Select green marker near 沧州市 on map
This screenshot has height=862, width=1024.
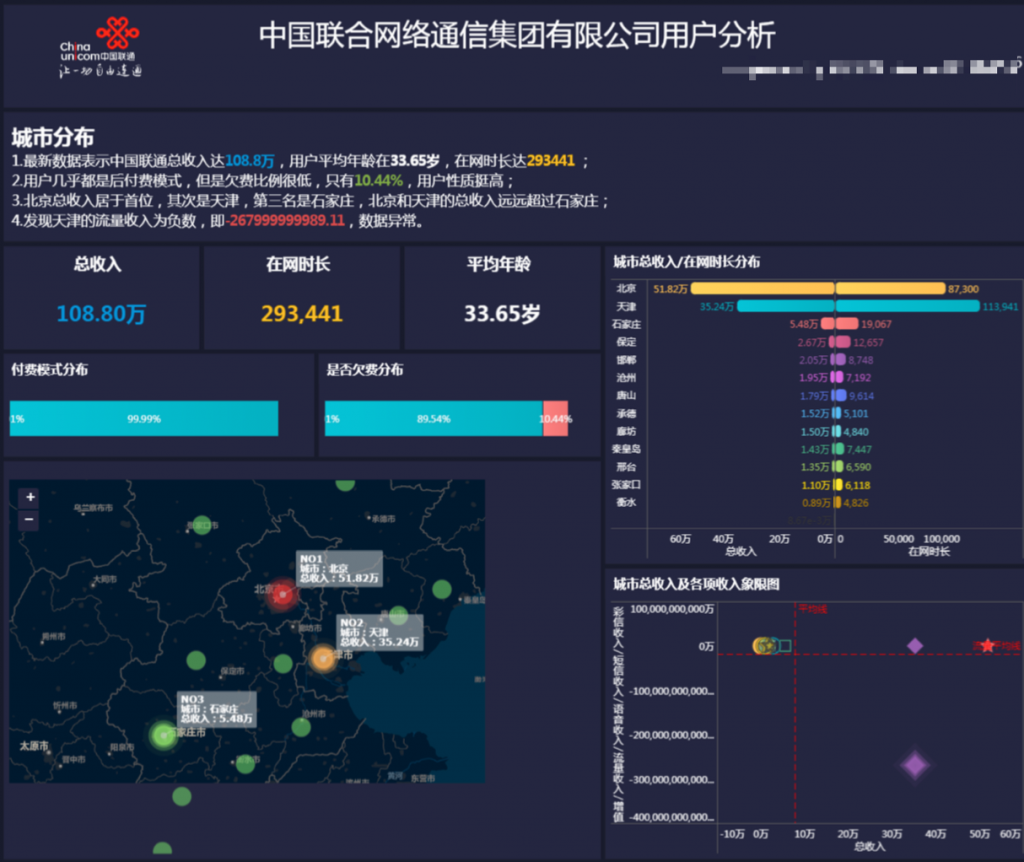[x=301, y=727]
